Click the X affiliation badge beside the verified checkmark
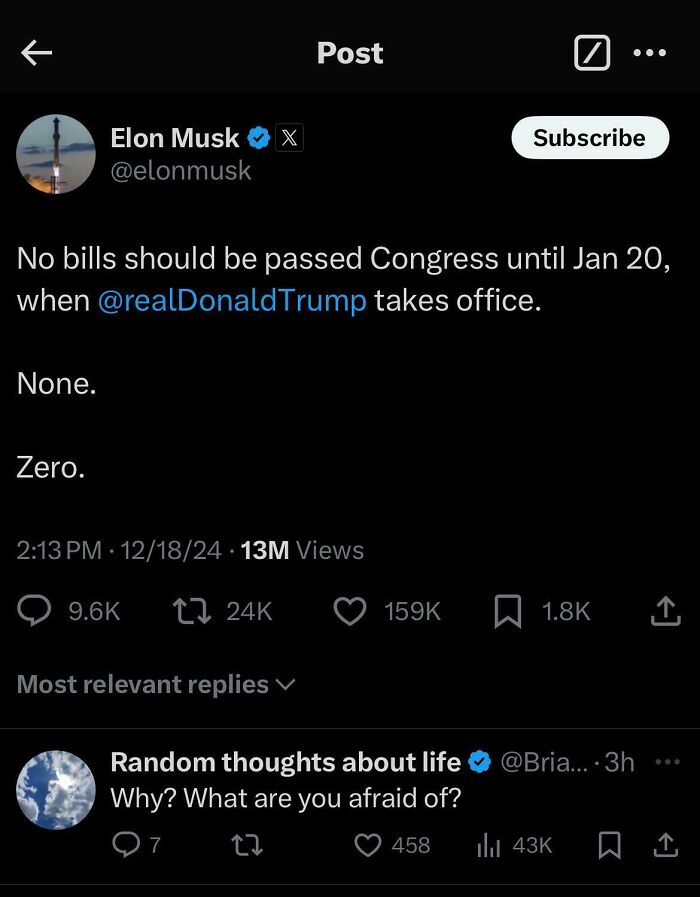 288,138
